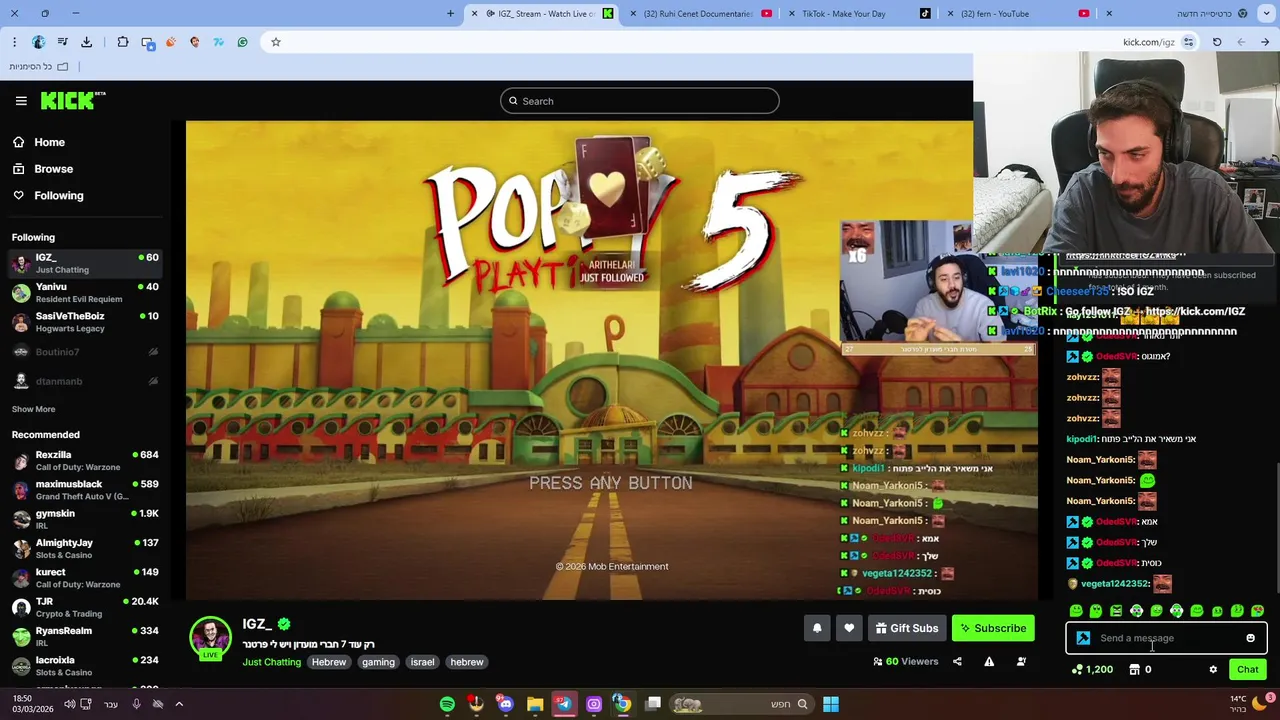This screenshot has width=1280, height=720.
Task: Click the 60 Viewers count
Action: 905,661
